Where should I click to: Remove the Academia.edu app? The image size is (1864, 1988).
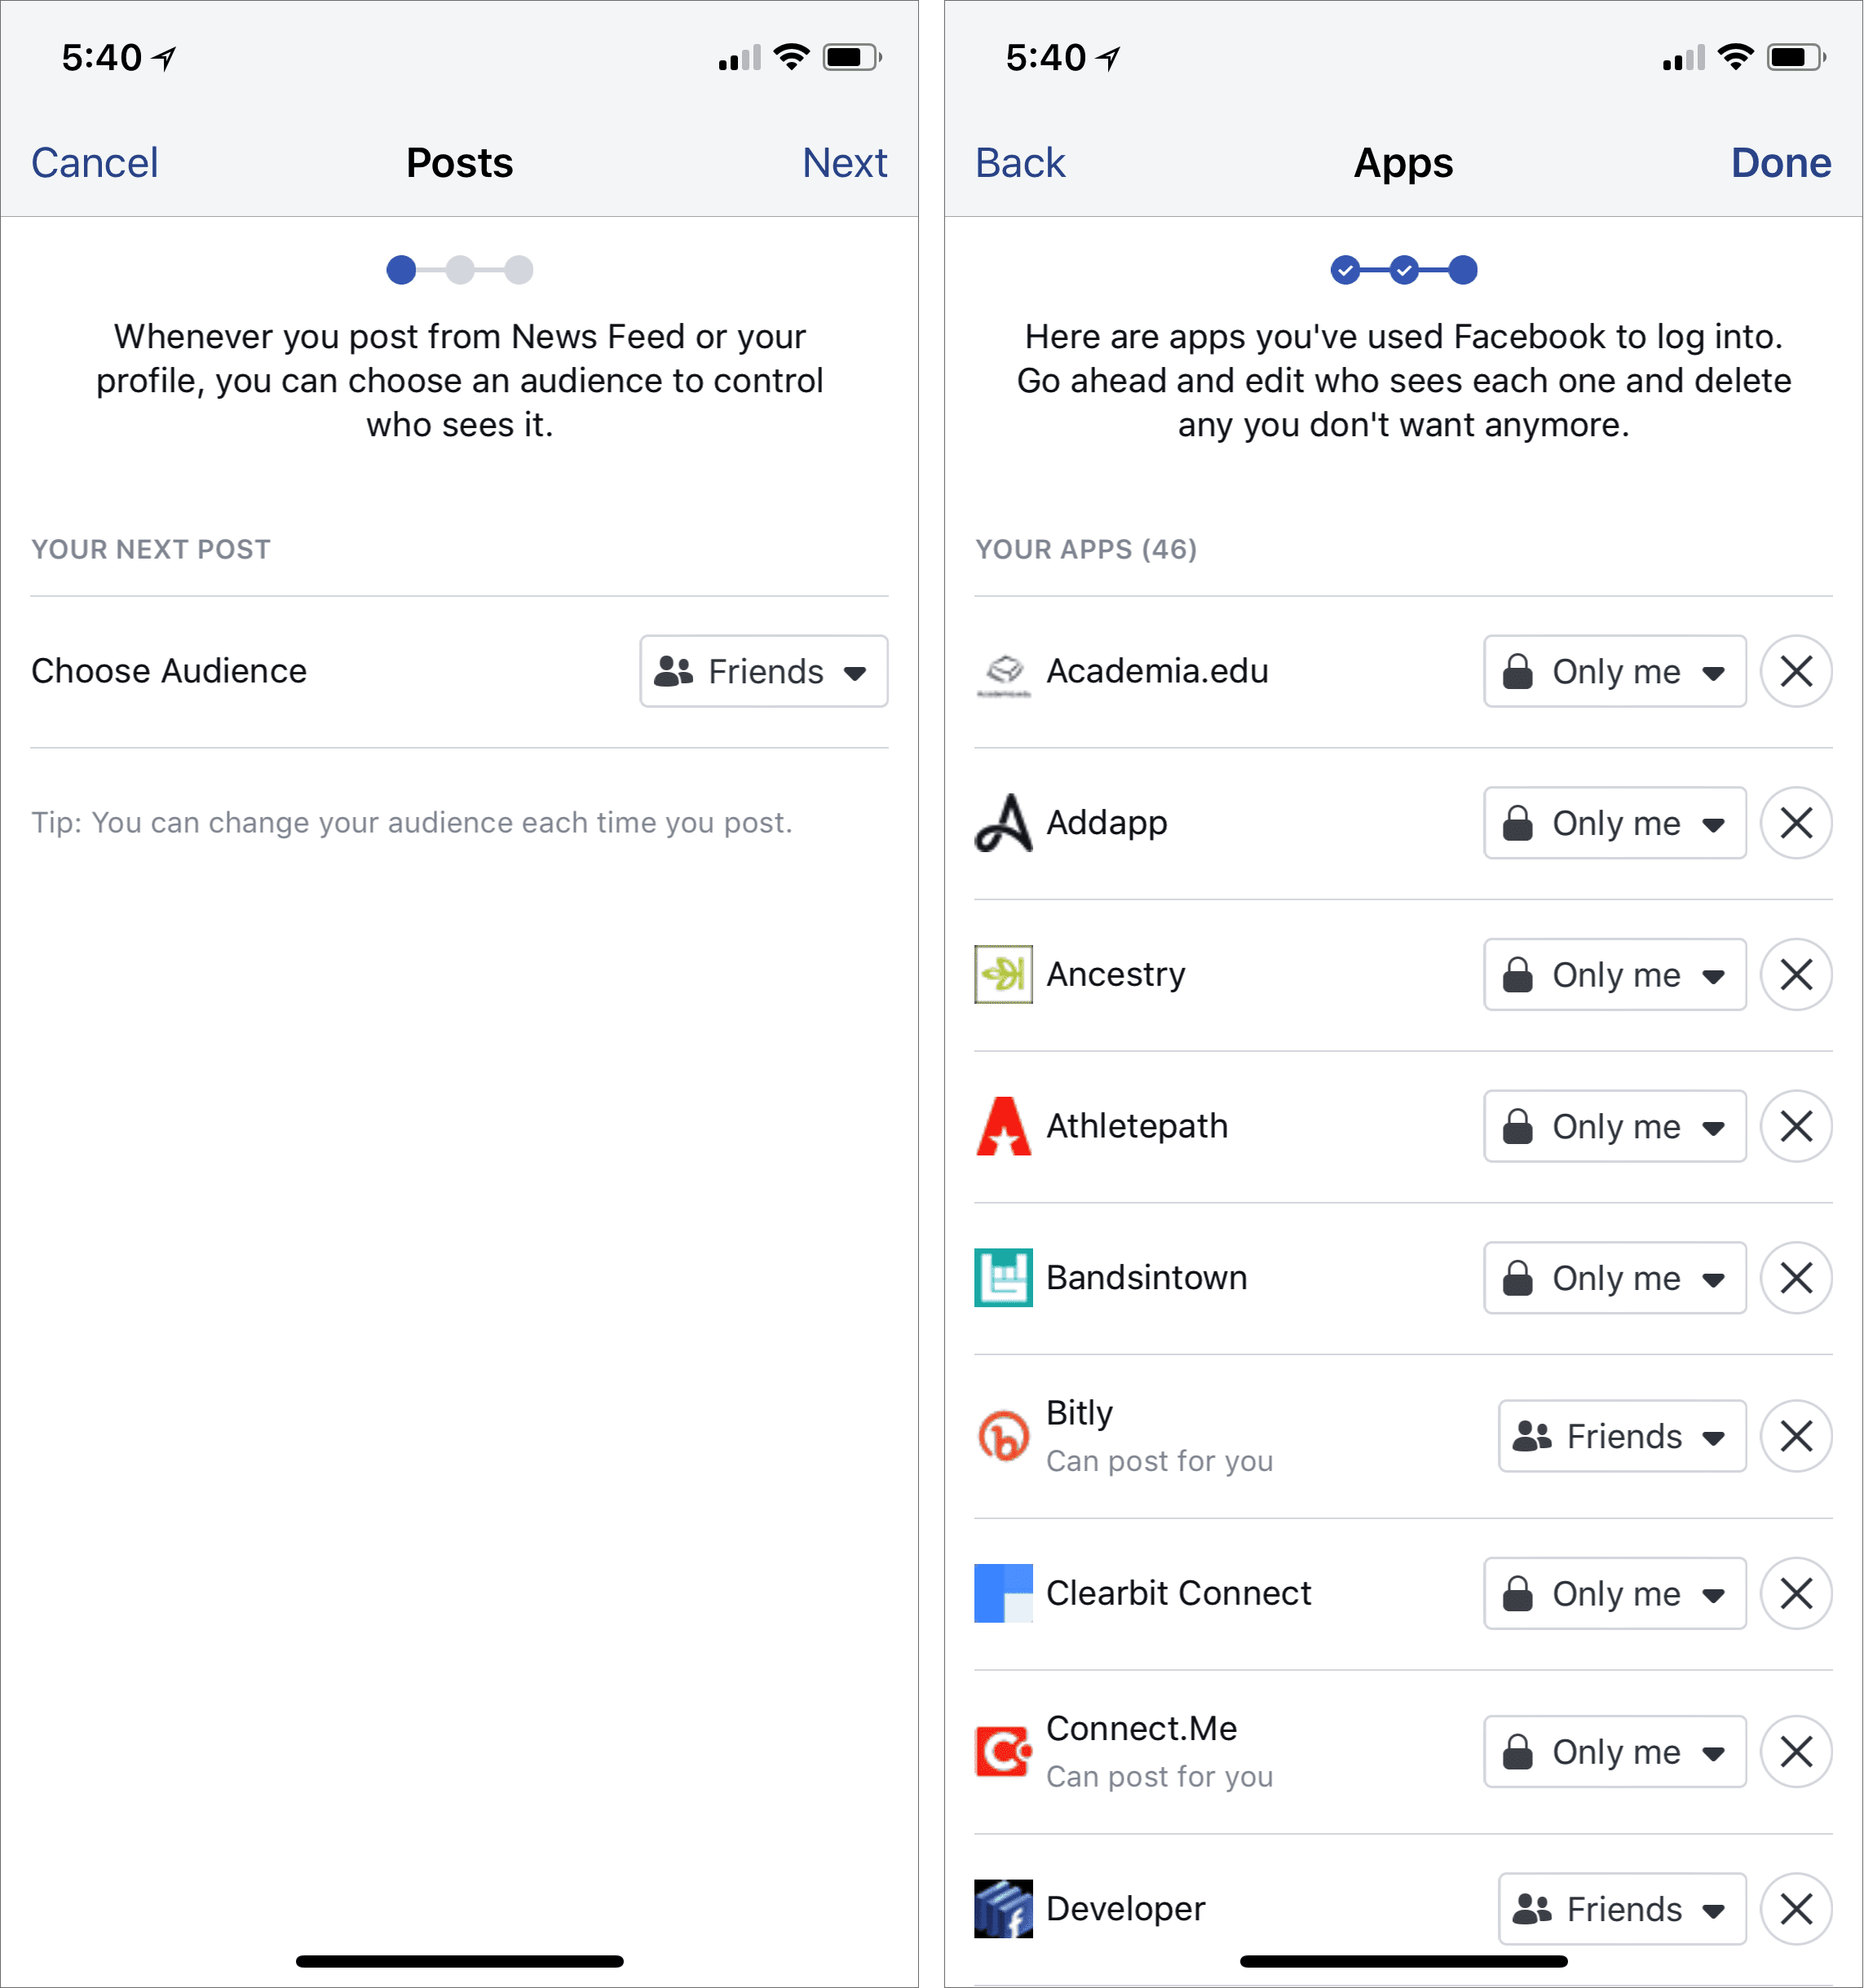[x=1796, y=672]
